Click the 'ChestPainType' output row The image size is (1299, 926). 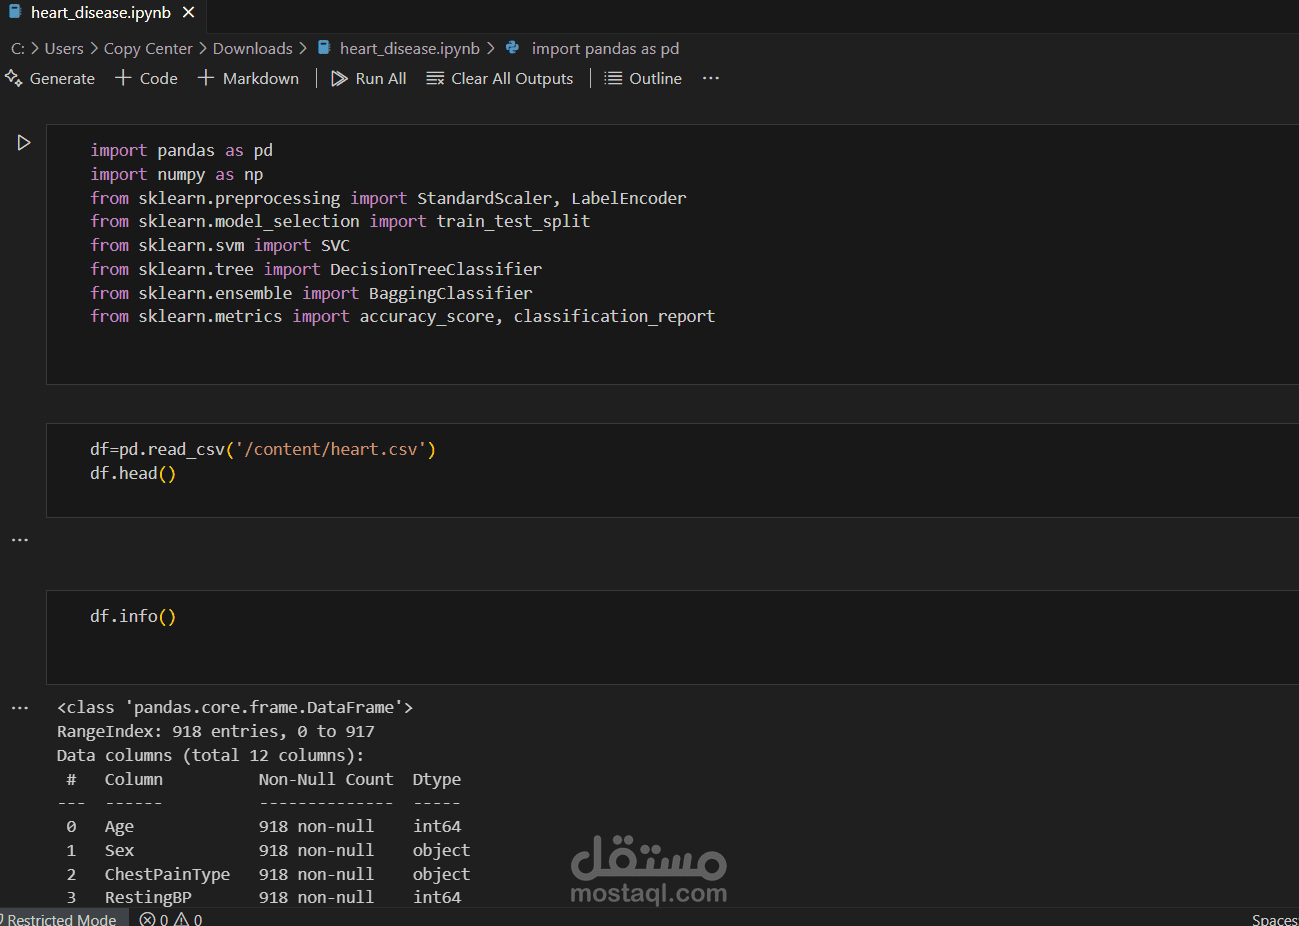point(263,874)
